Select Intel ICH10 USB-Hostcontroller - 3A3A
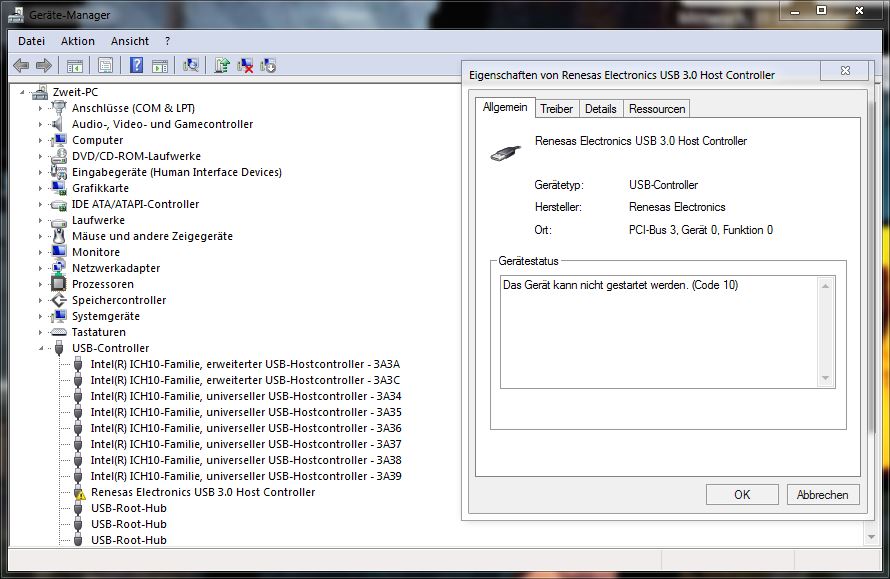The height and width of the screenshot is (579, 890). coord(245,364)
